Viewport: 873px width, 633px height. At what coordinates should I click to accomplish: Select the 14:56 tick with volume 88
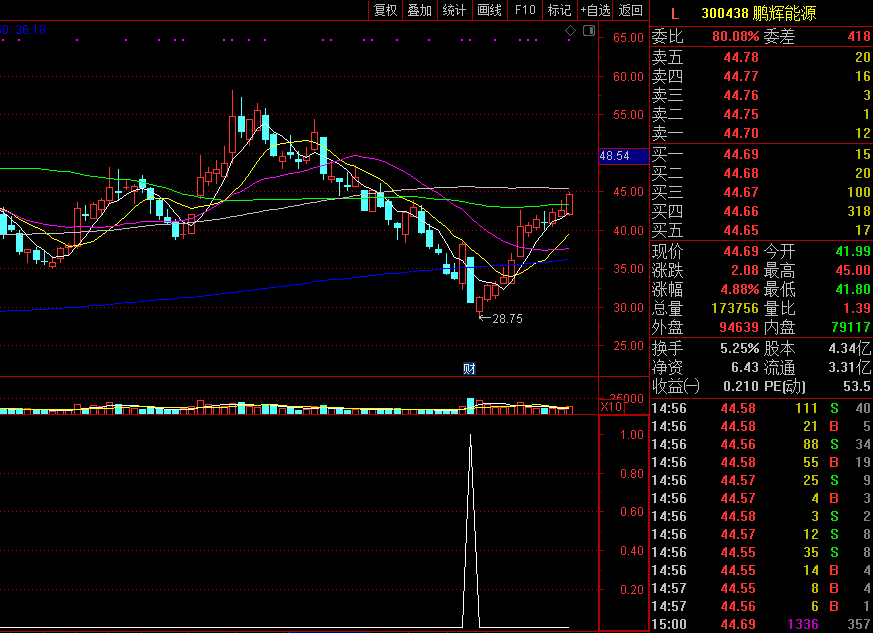coord(761,444)
